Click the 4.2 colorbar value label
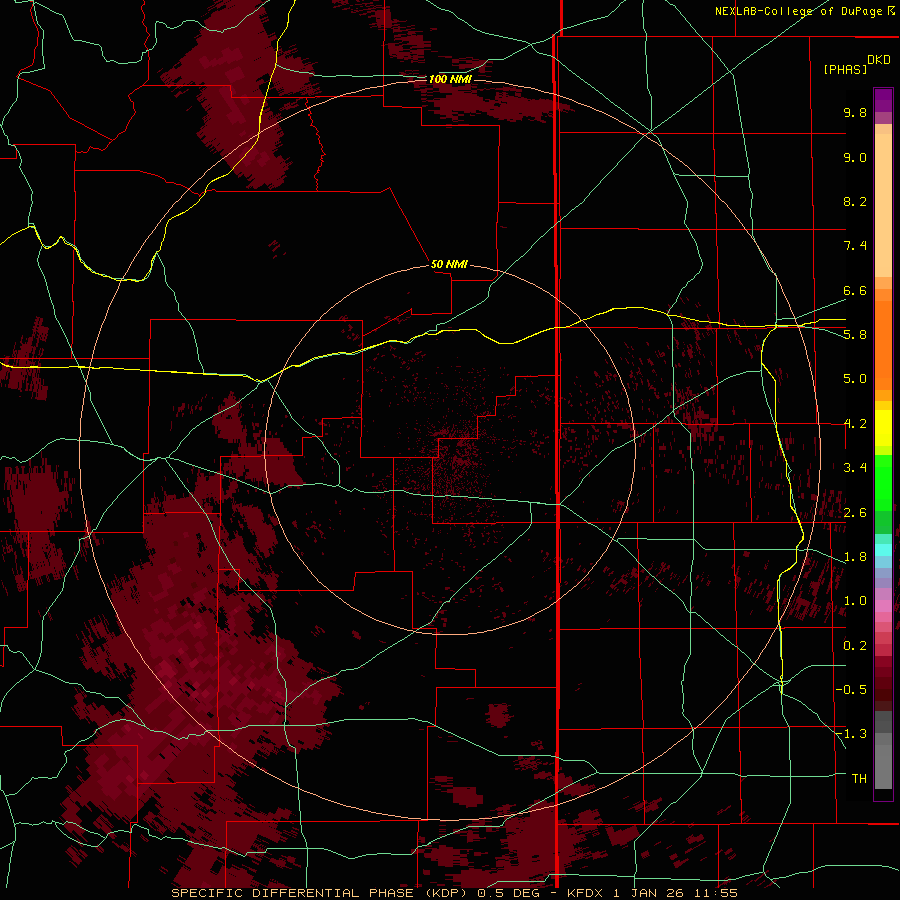This screenshot has width=900, height=900. click(855, 424)
